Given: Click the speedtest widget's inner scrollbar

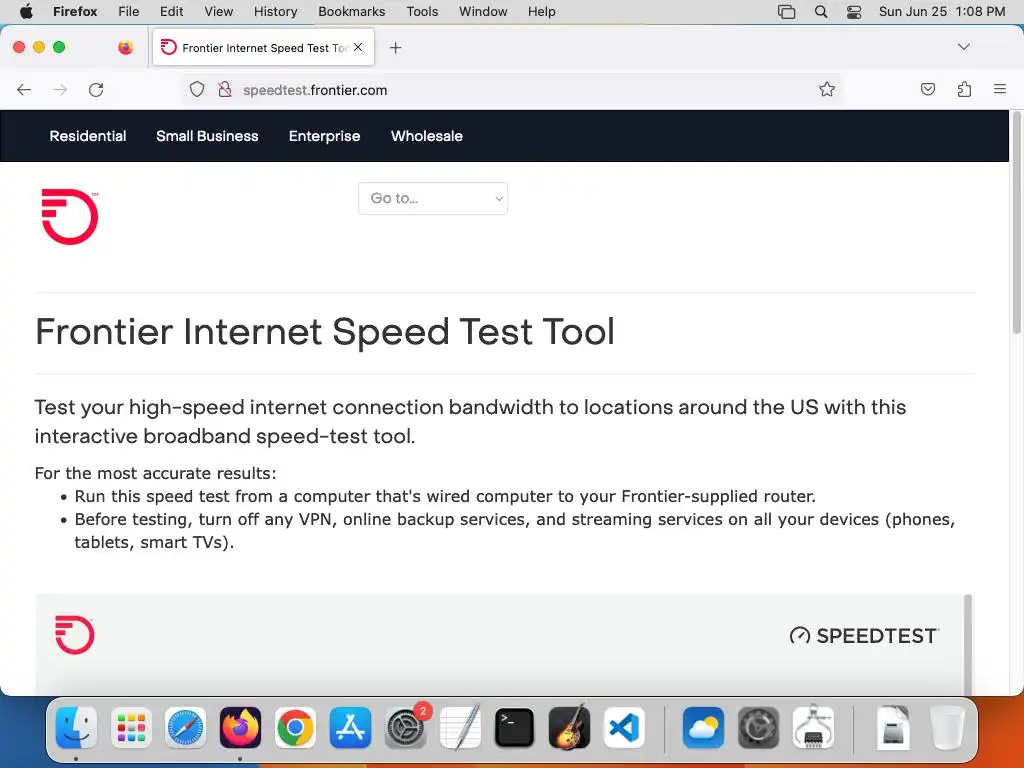Looking at the screenshot, I should (x=968, y=644).
